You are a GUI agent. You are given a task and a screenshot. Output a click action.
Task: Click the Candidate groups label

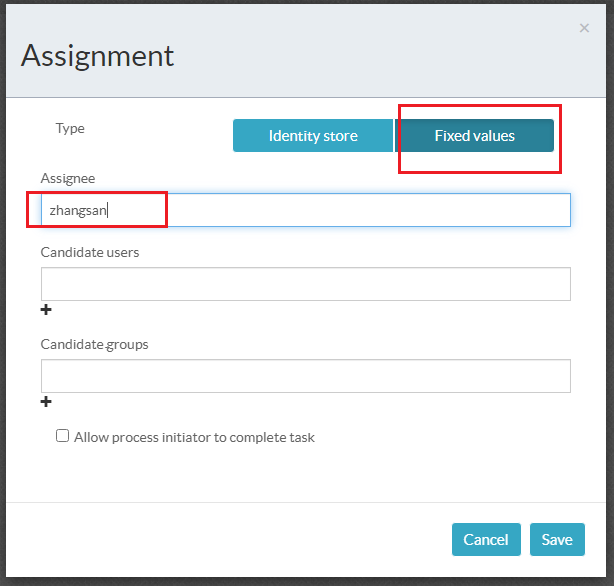[94, 344]
